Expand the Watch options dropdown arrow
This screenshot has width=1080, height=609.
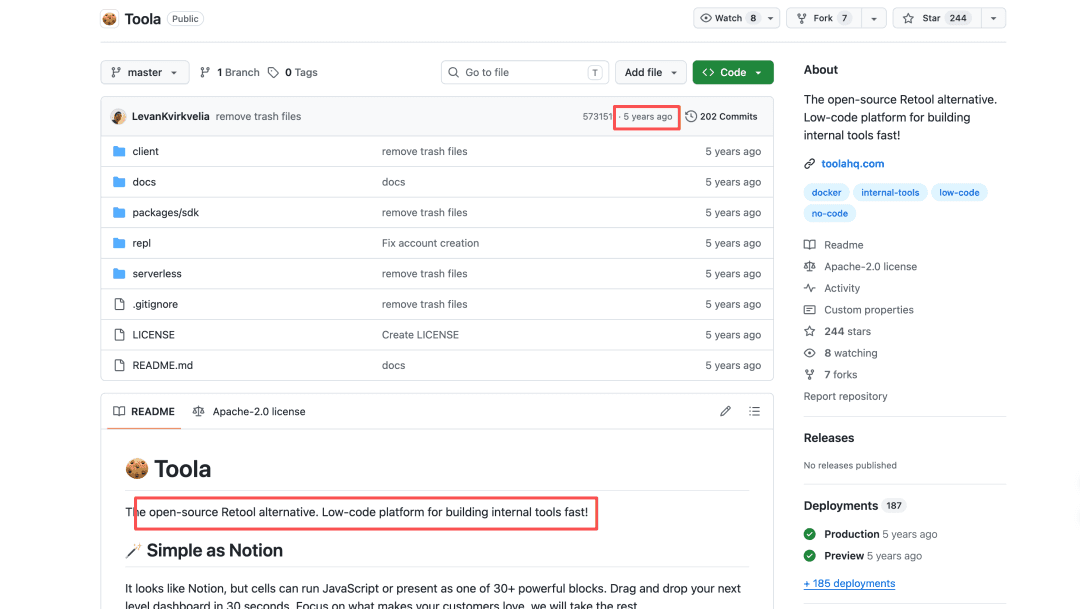tap(771, 19)
